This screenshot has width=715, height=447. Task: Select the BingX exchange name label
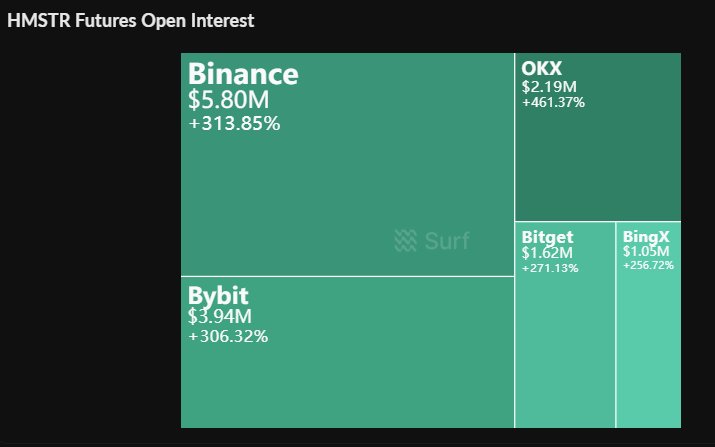pyautogui.click(x=645, y=237)
